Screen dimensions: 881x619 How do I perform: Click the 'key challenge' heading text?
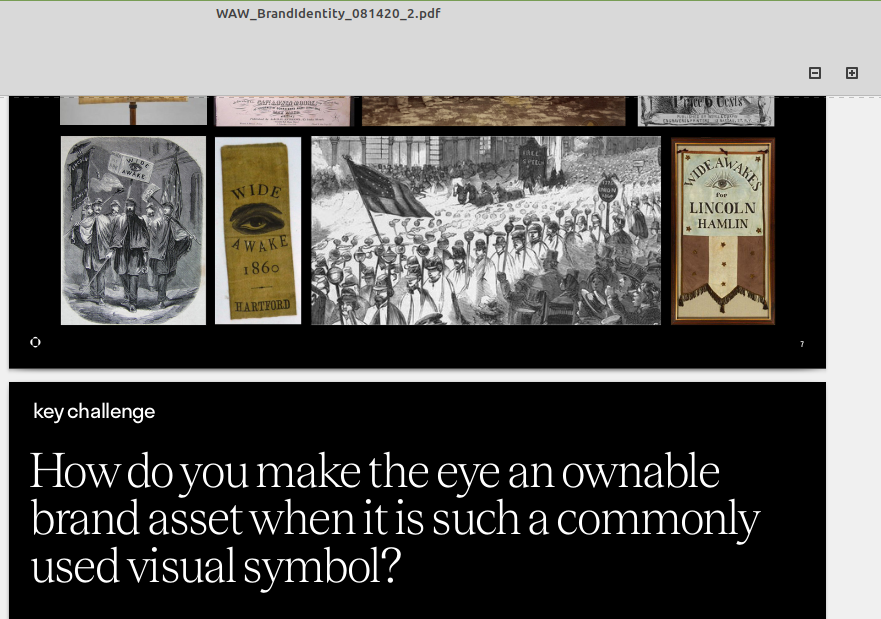pyautogui.click(x=94, y=412)
